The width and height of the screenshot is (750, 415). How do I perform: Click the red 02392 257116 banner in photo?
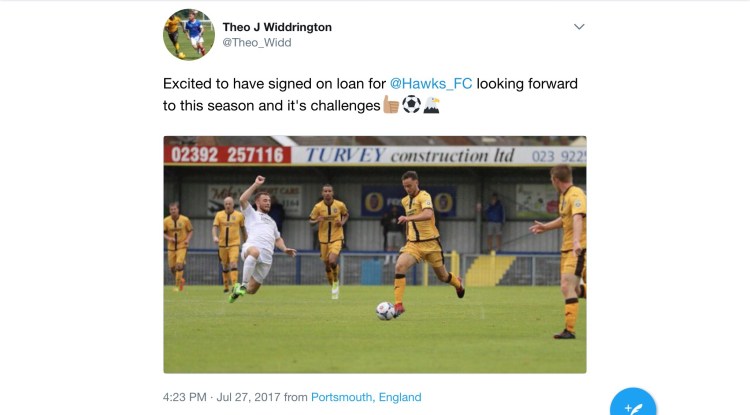click(x=228, y=154)
